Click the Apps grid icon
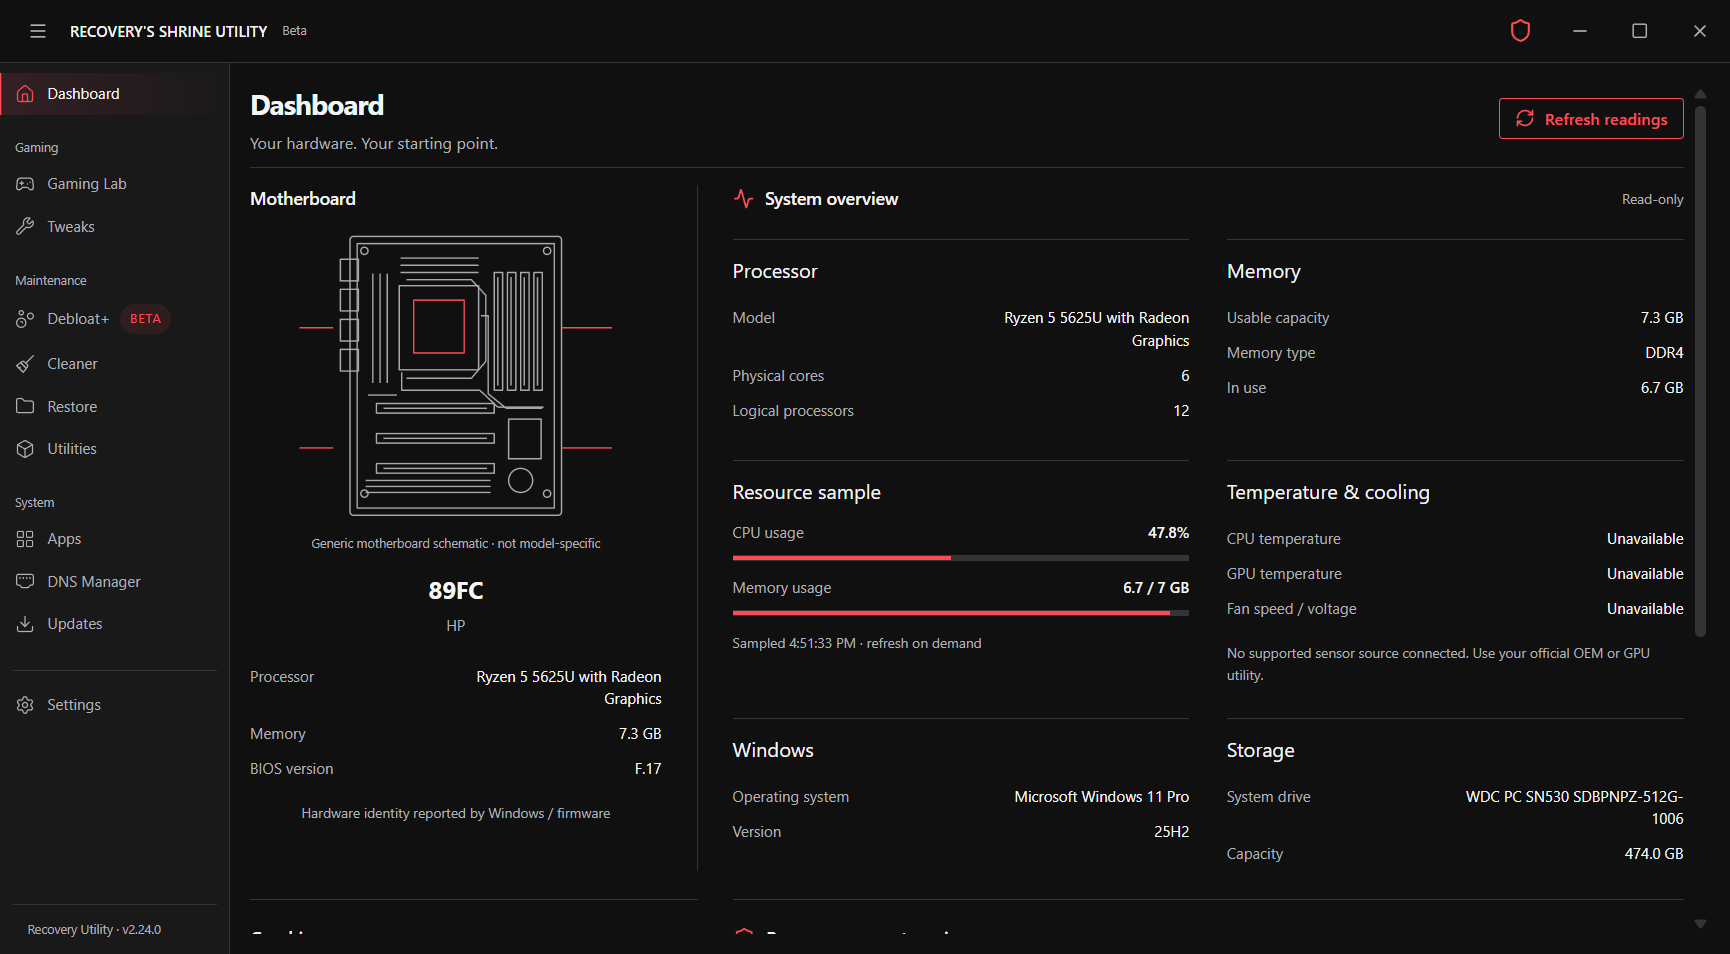The height and width of the screenshot is (954, 1730). click(25, 539)
